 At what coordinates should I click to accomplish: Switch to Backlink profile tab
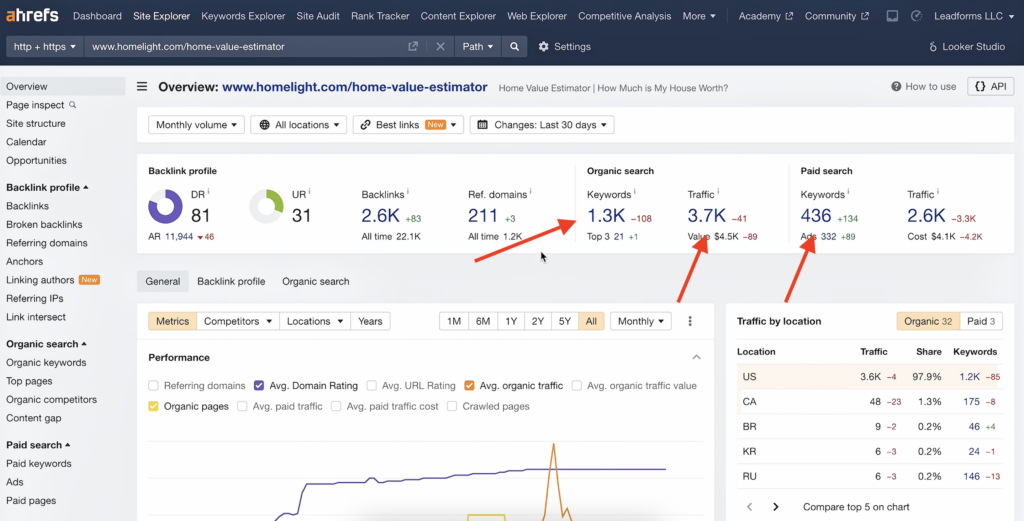click(x=231, y=281)
